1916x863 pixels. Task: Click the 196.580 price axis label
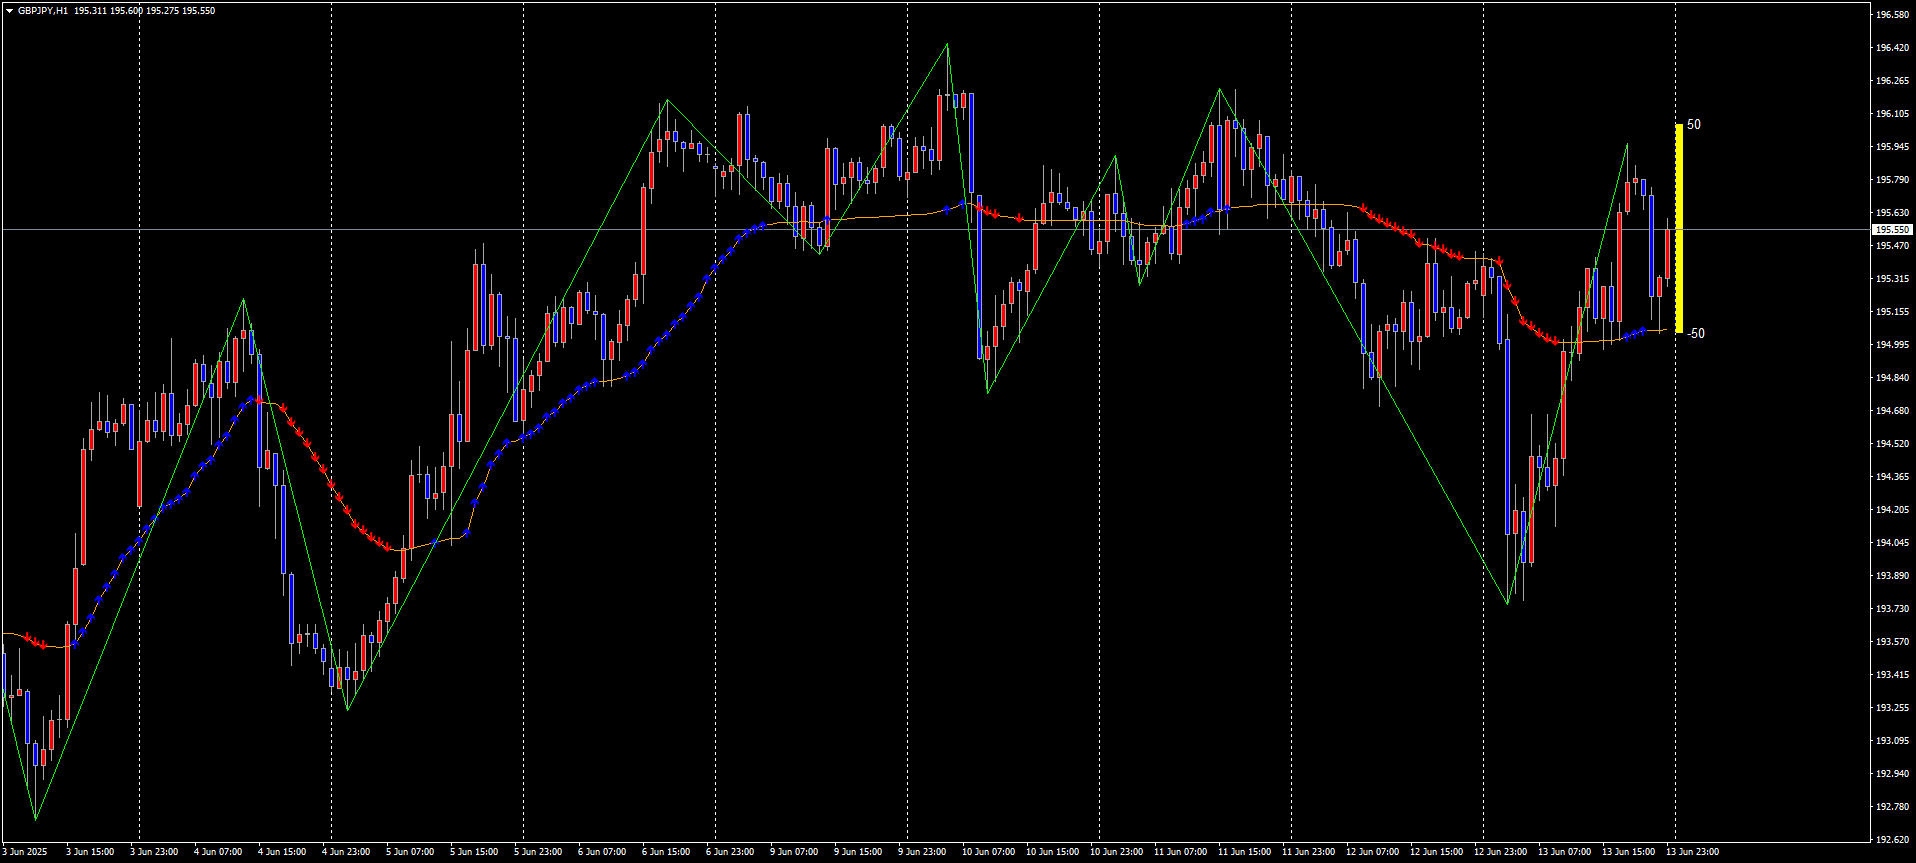pos(1893,15)
